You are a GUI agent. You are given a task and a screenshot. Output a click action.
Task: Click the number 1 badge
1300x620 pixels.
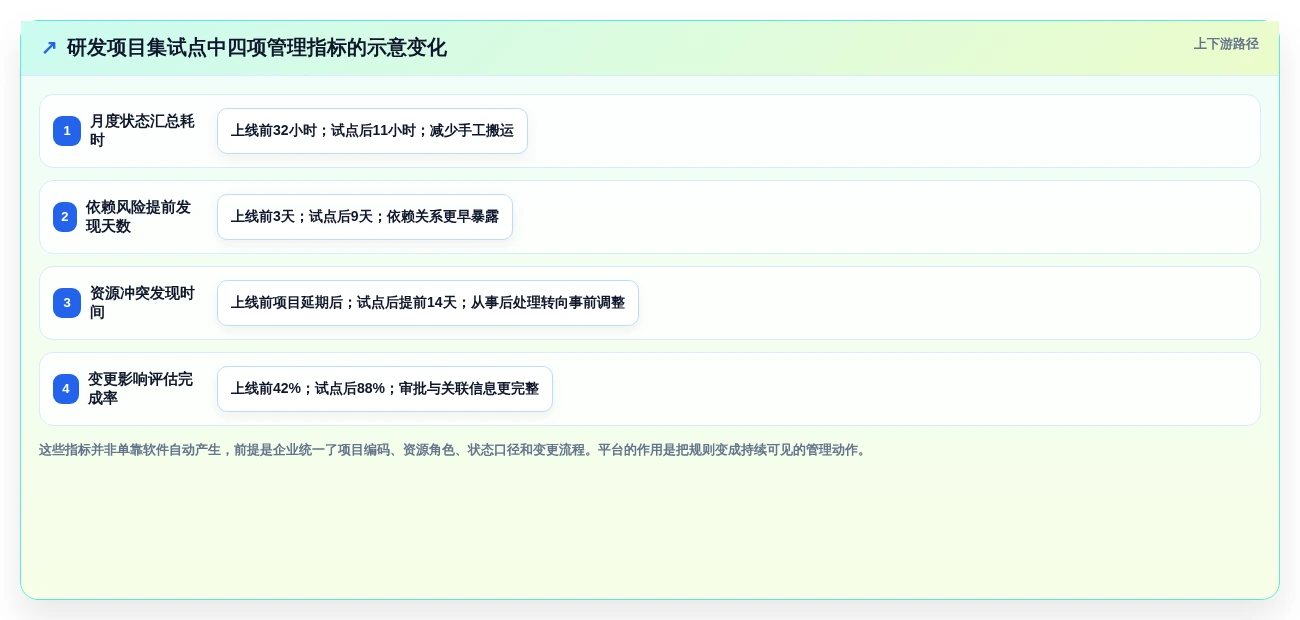click(x=67, y=131)
